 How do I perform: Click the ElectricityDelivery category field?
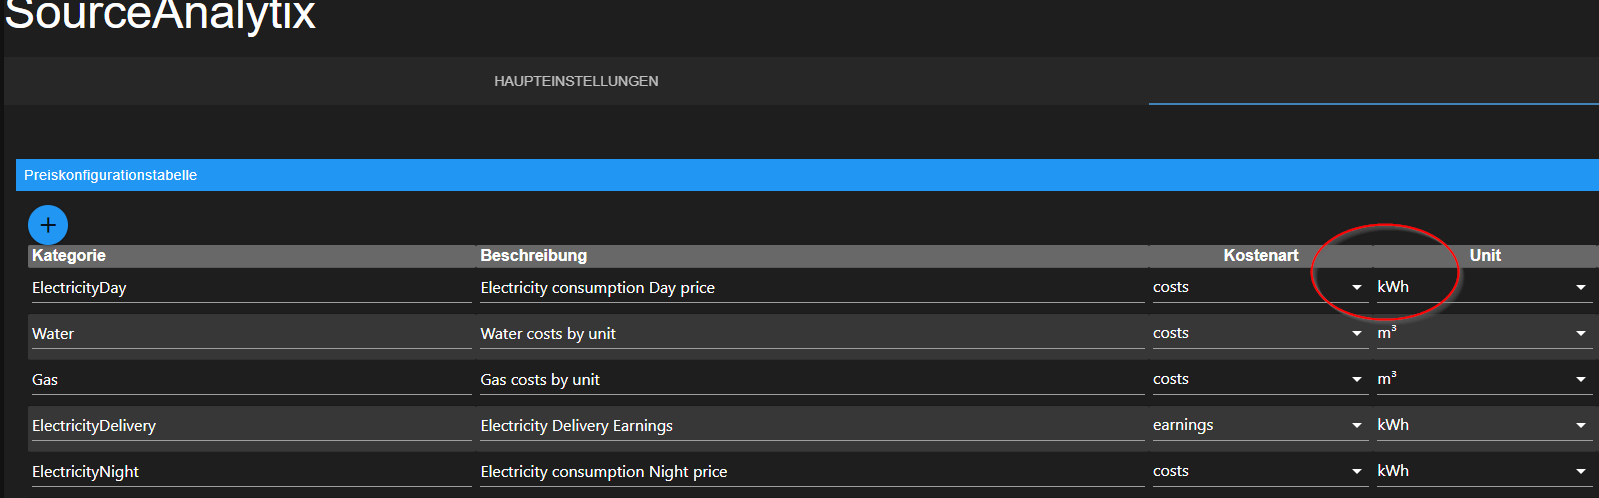[250, 426]
